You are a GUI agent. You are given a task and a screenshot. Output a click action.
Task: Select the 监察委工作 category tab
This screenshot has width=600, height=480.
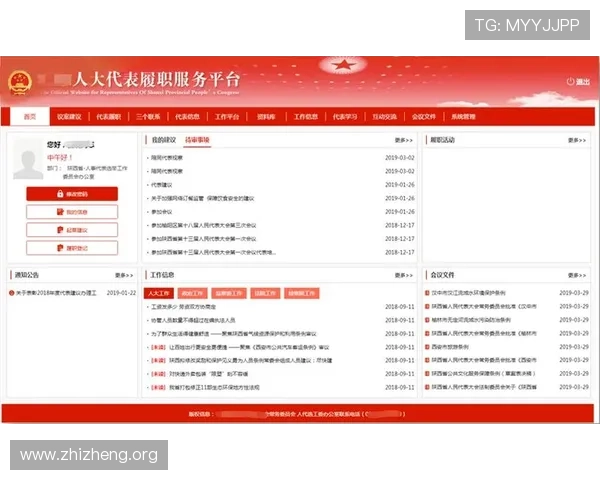[229, 293]
